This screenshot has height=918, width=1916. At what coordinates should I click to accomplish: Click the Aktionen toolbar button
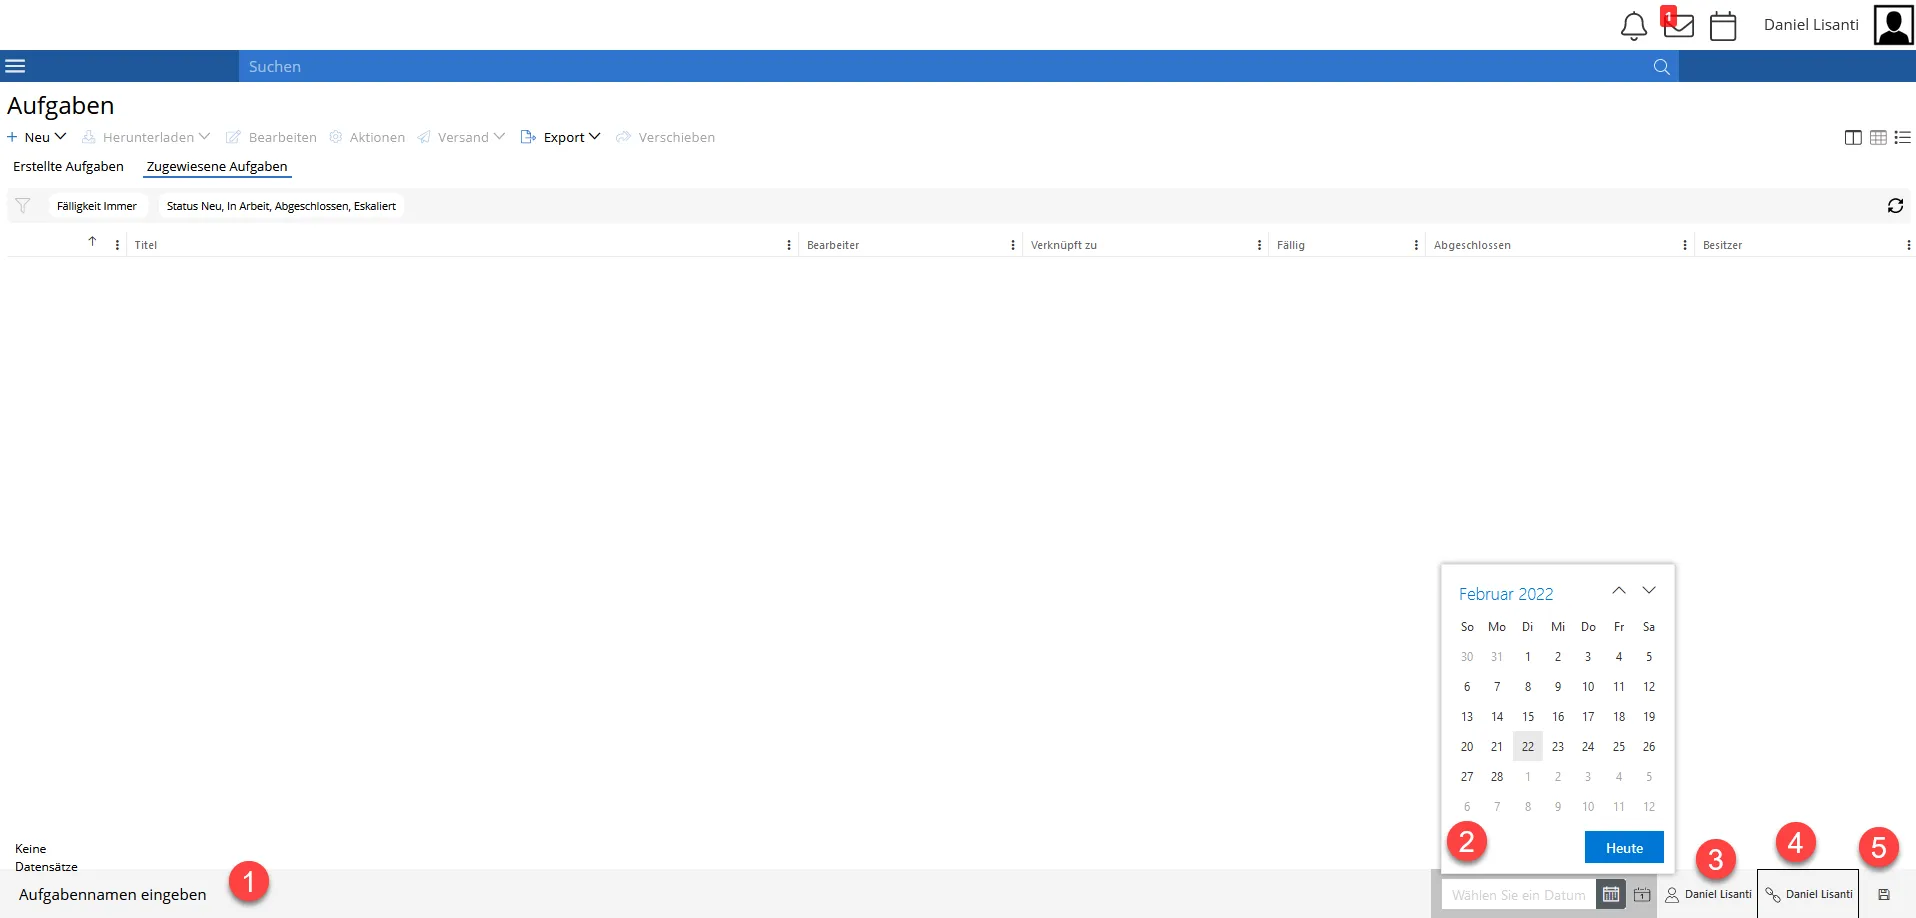(x=367, y=137)
